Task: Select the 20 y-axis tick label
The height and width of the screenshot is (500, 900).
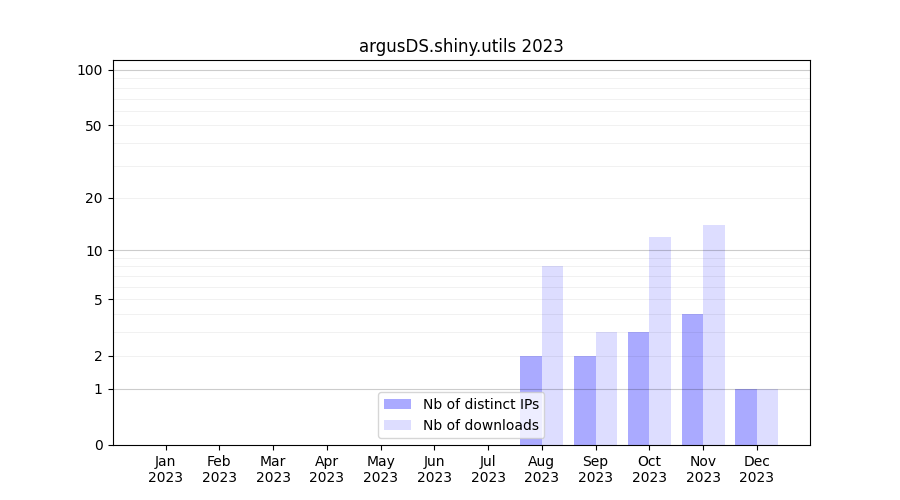Action: pos(94,198)
